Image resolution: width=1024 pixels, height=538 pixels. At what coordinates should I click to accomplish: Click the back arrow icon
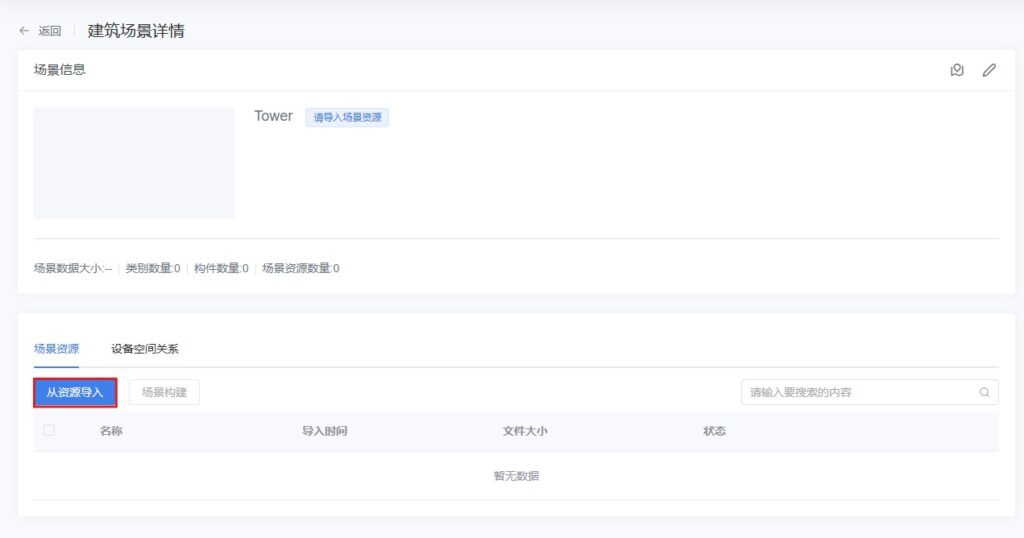point(24,31)
